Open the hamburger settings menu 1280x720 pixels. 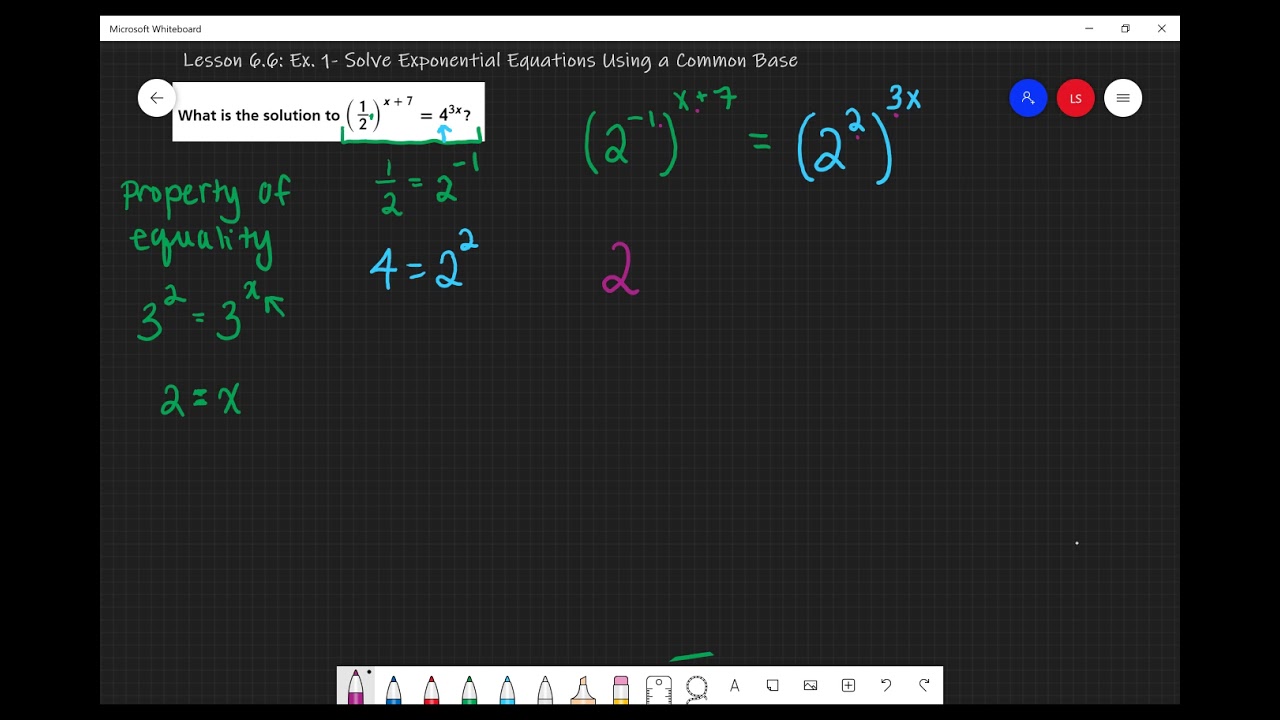(x=1123, y=98)
